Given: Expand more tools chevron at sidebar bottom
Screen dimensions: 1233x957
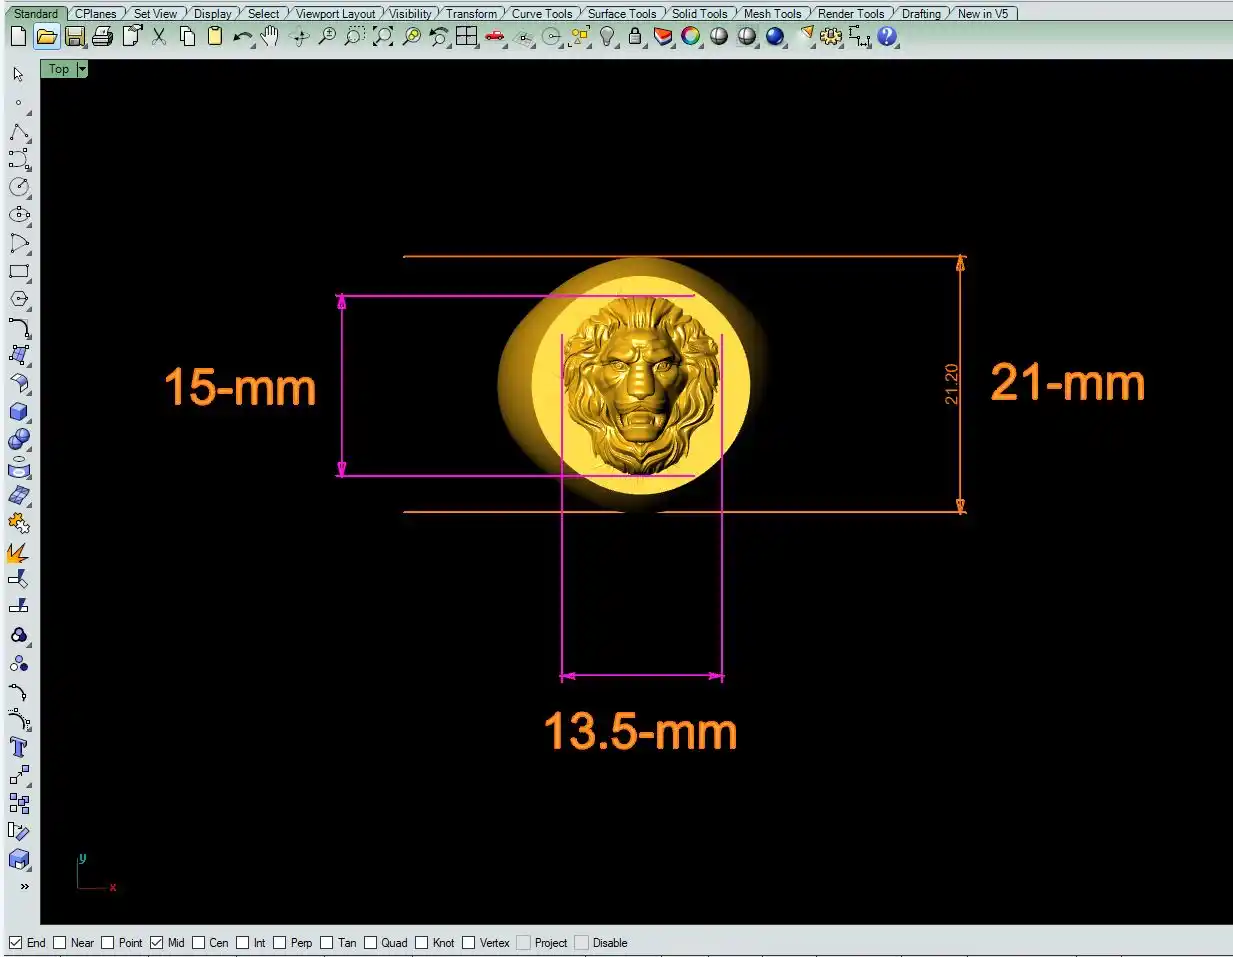Looking at the screenshot, I should point(24,887).
